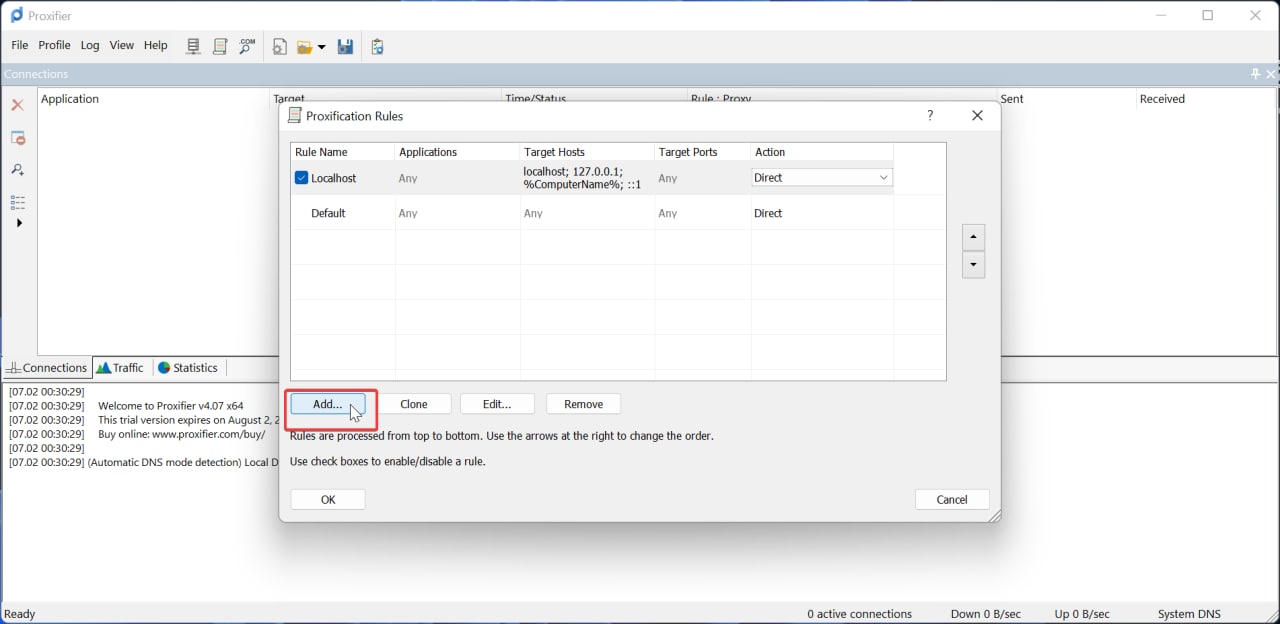Click 'System DNS' in the status bar
The height and width of the screenshot is (624, 1280).
1189,614
